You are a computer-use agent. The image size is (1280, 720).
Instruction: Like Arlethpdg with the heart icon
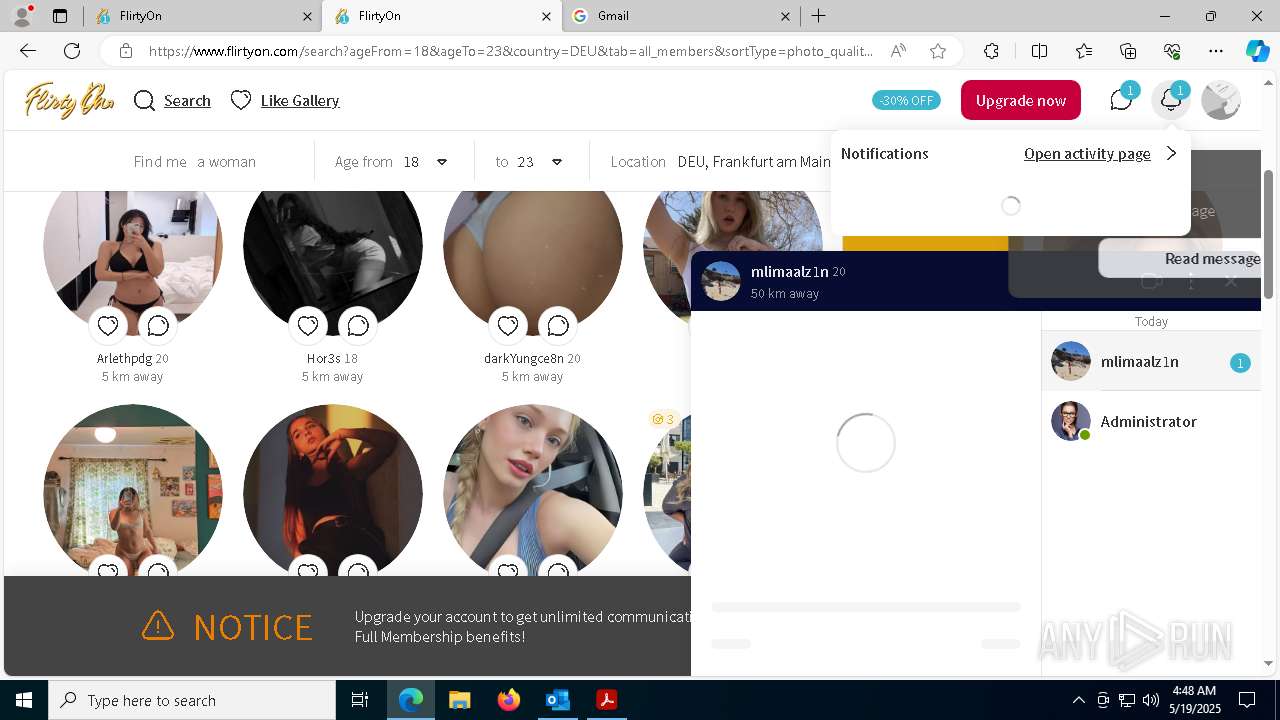(108, 325)
